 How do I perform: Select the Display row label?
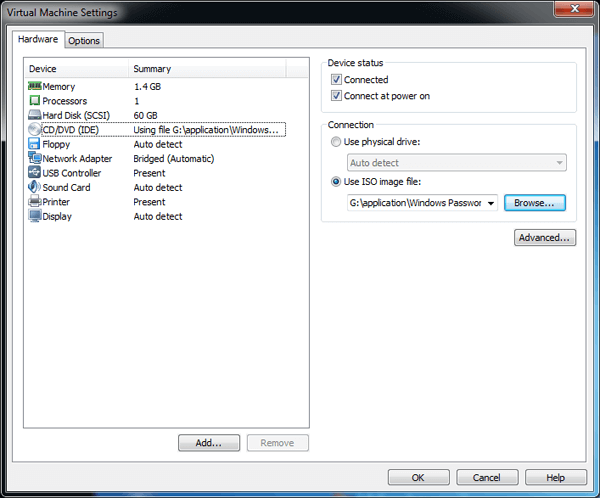57,217
